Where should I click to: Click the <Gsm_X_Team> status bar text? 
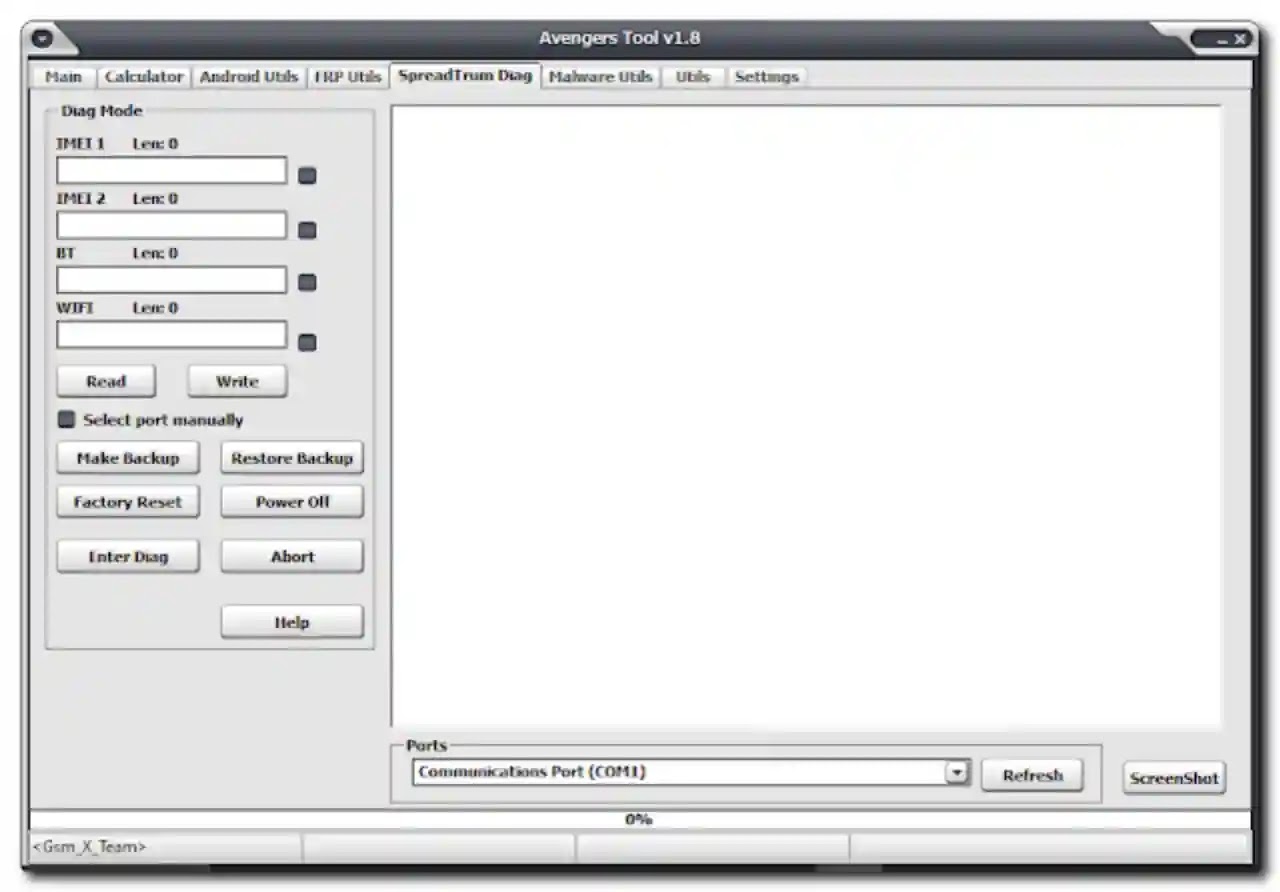[x=90, y=847]
